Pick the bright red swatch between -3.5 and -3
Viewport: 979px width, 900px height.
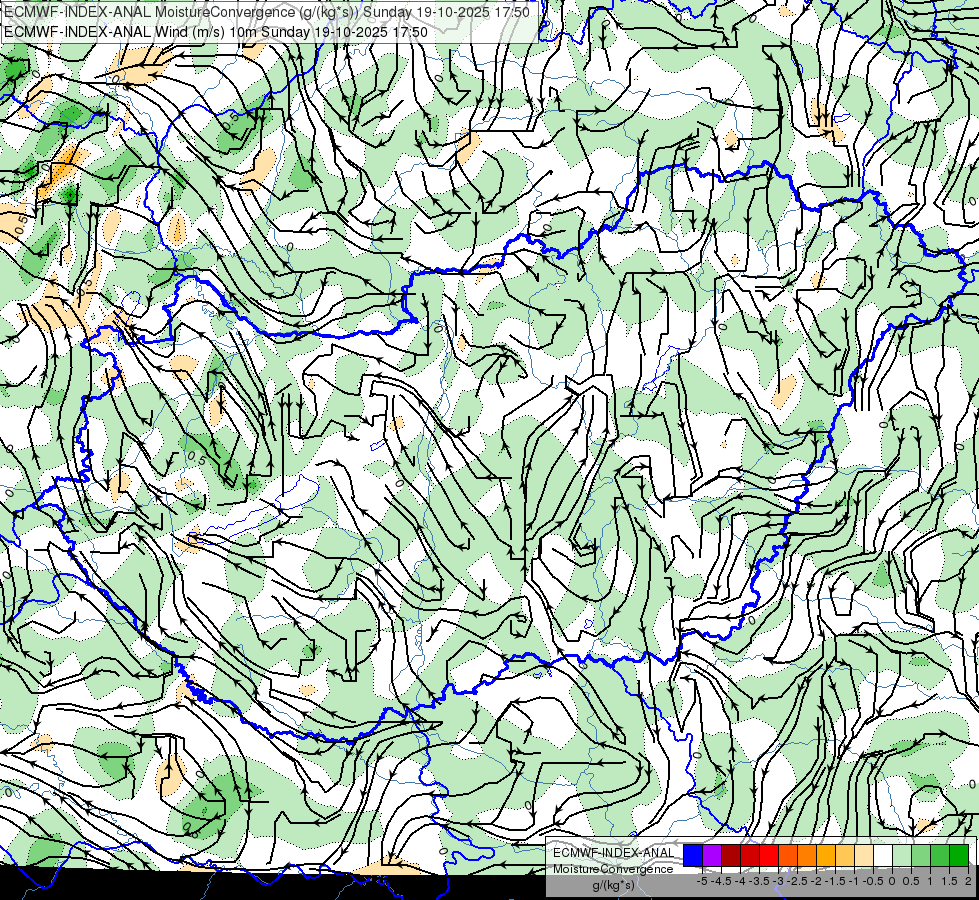(769, 856)
